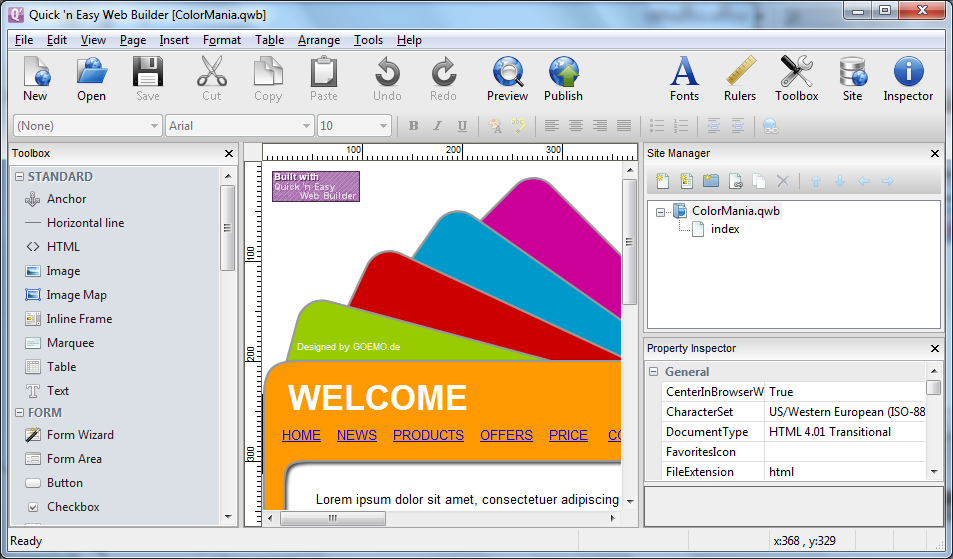The height and width of the screenshot is (559, 953).
Task: Toggle the Rulers icon in toolbar
Action: coord(740,79)
